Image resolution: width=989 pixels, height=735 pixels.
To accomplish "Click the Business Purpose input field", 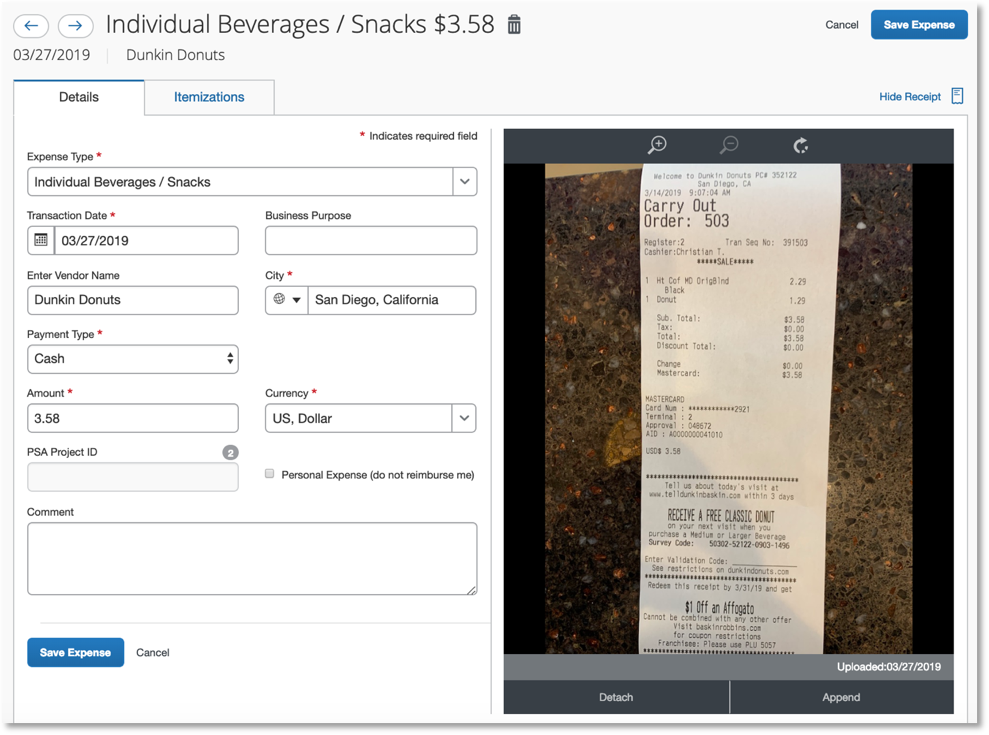I will point(371,240).
